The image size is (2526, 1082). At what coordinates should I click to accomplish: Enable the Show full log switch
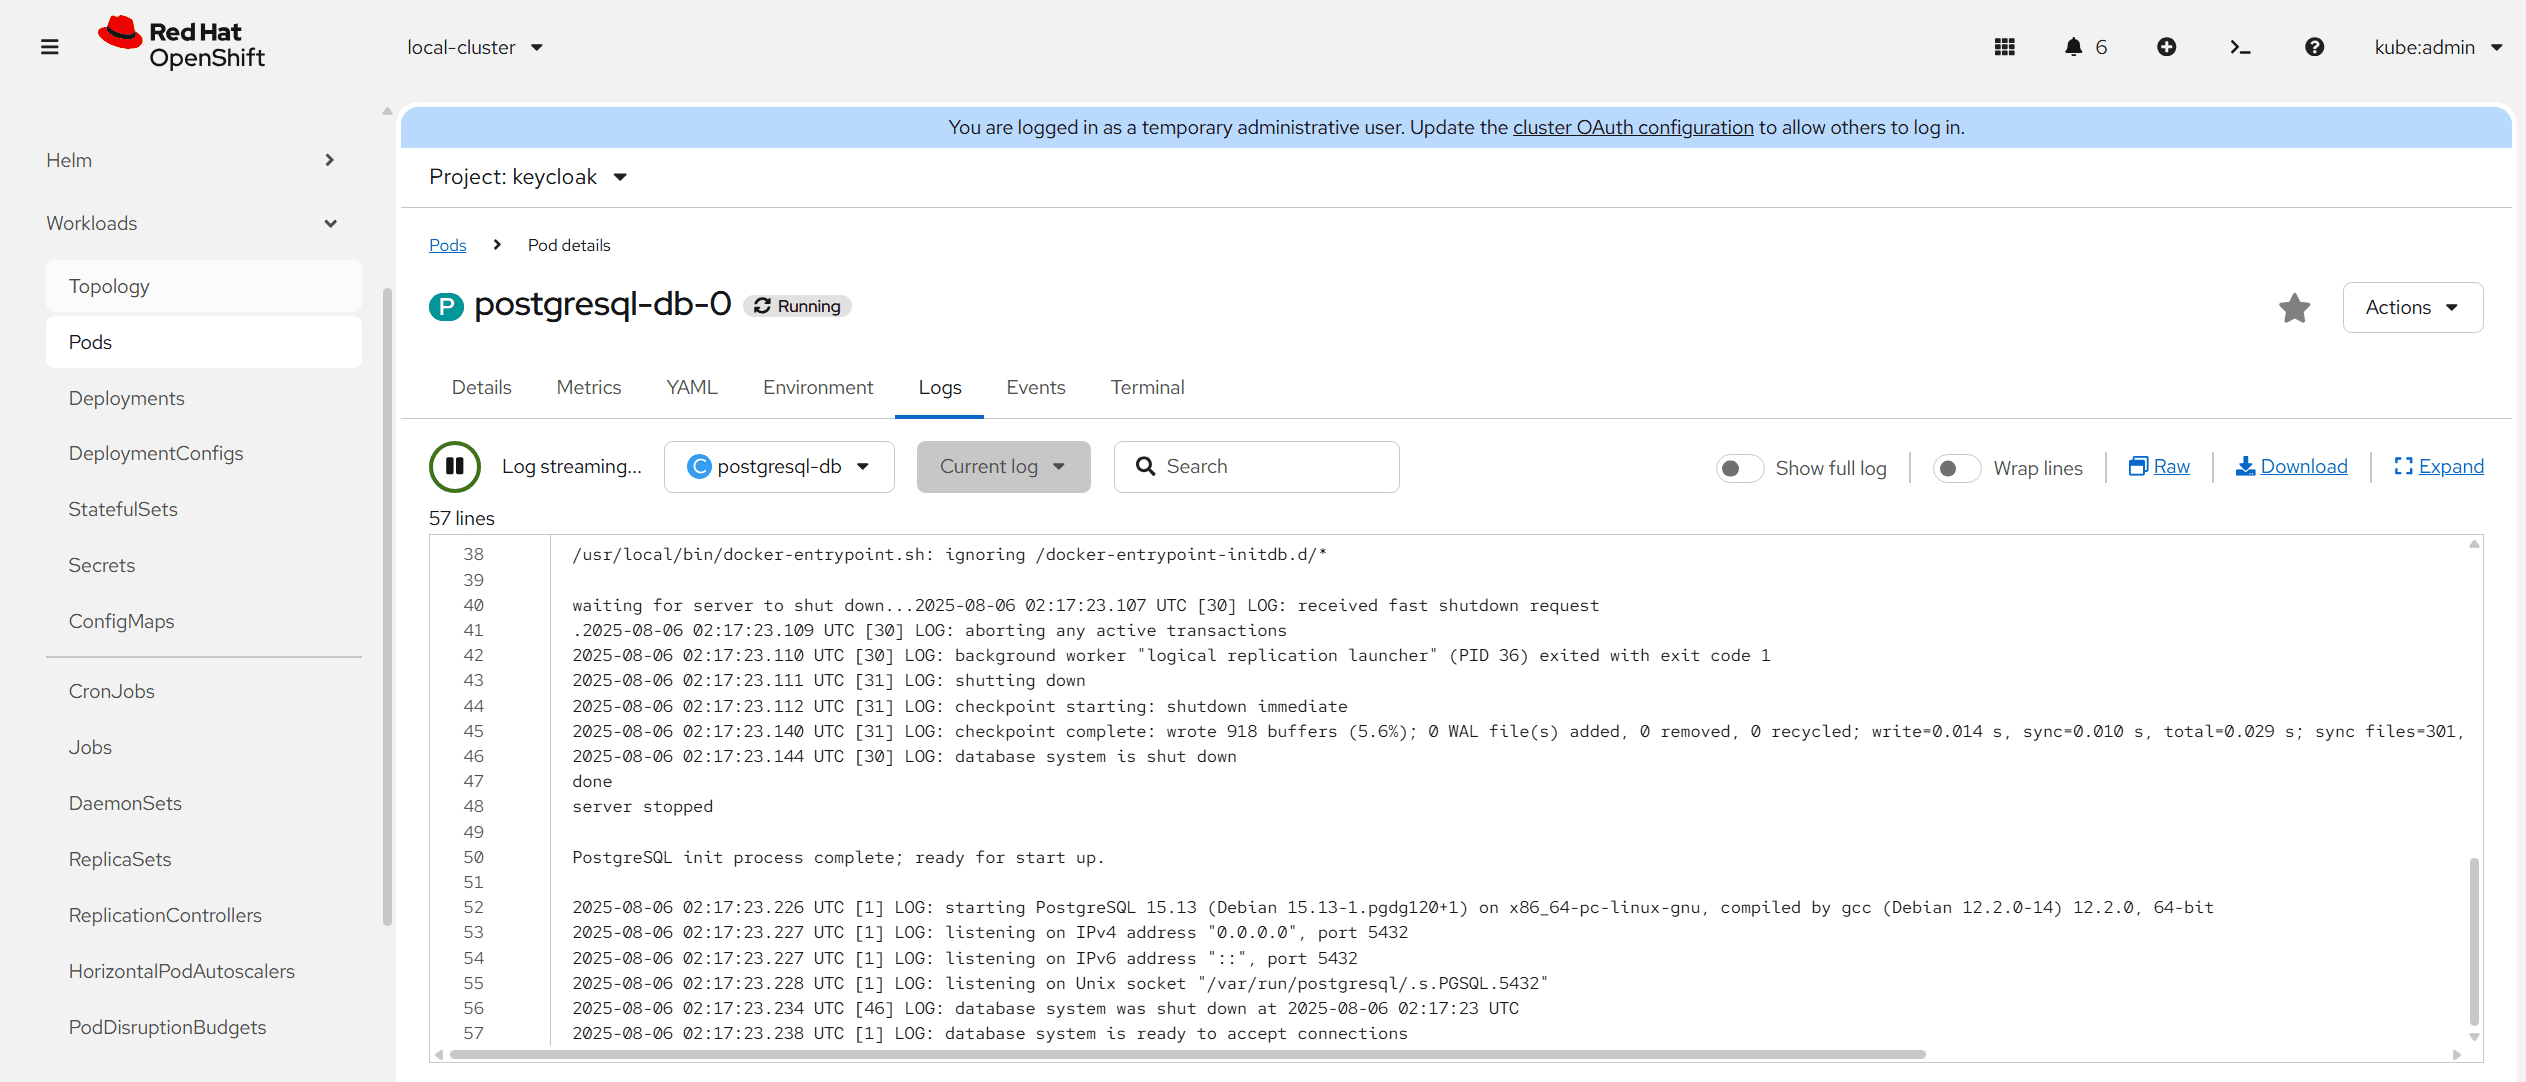coord(1739,468)
